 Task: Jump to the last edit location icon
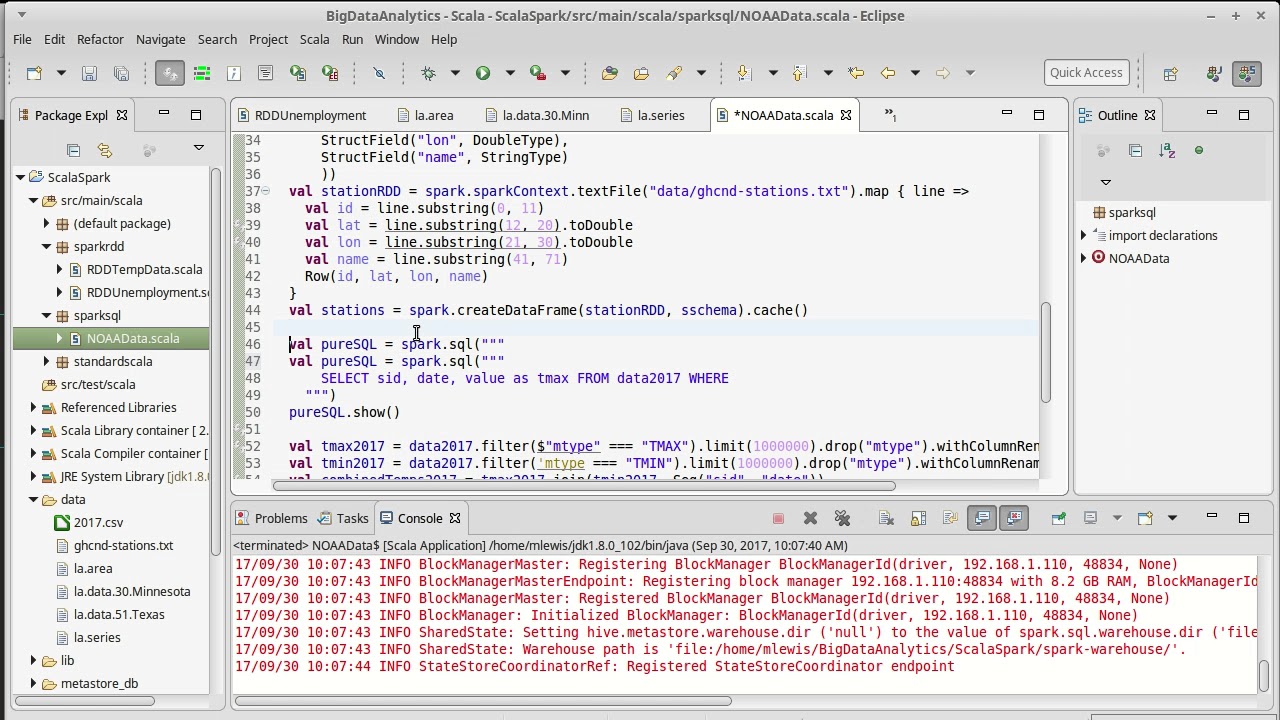click(x=856, y=73)
